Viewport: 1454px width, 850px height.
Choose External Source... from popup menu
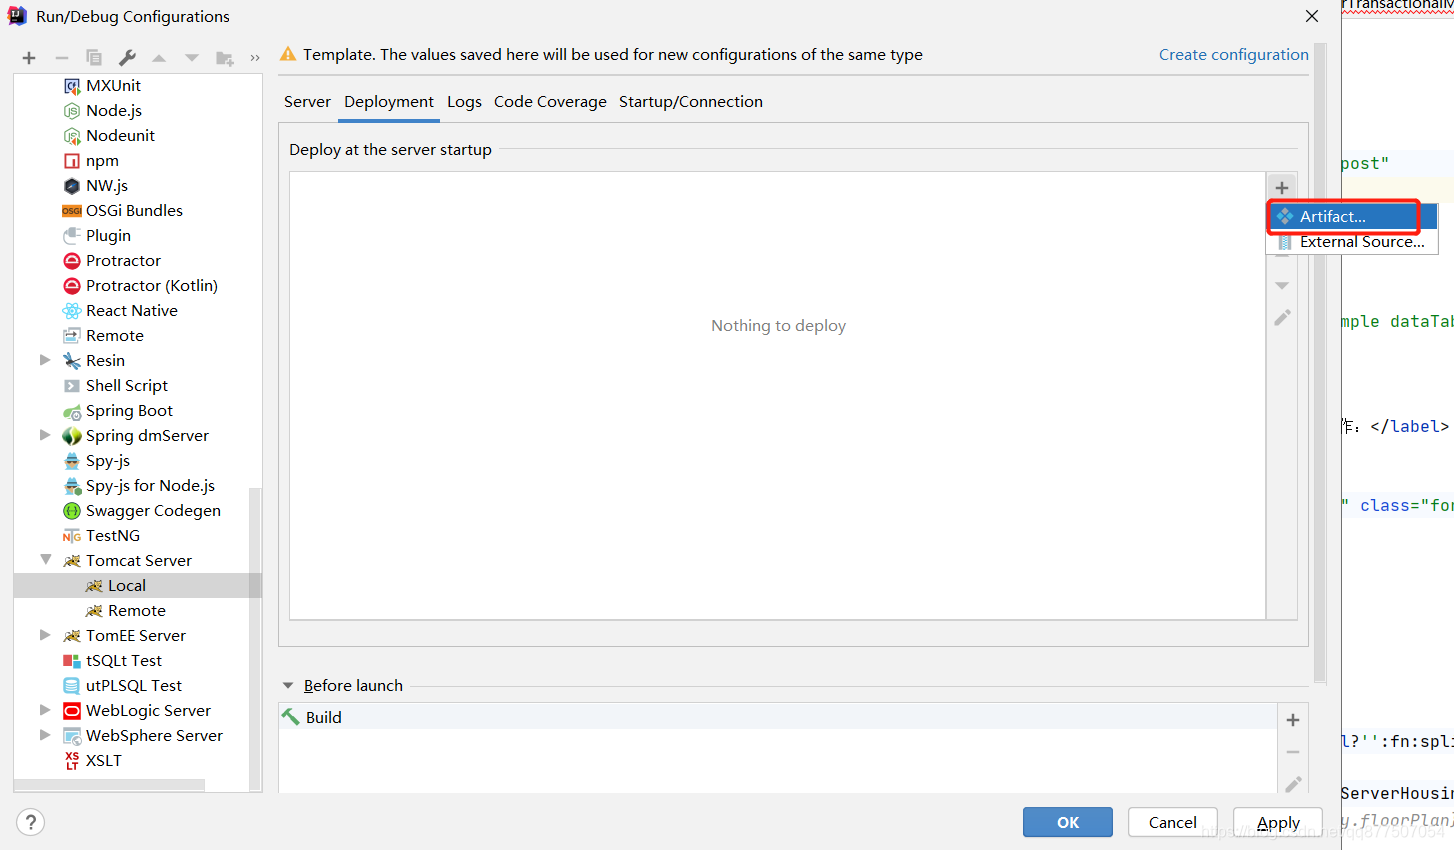click(x=1353, y=242)
